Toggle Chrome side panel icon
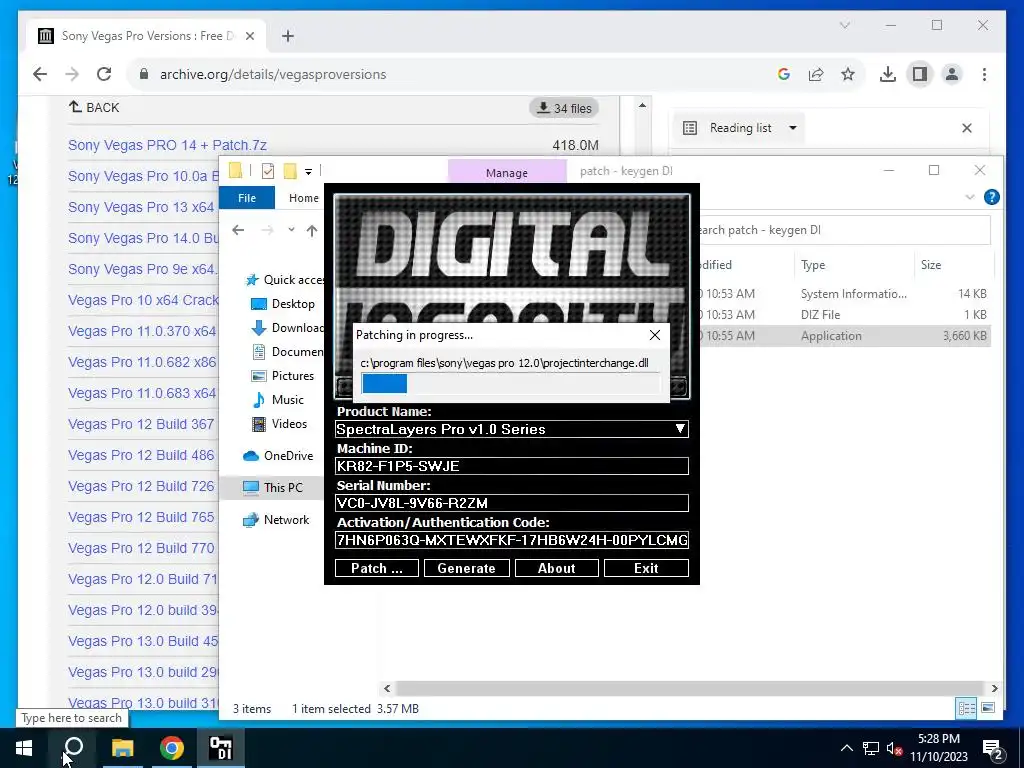This screenshot has width=1024, height=768. (920, 74)
